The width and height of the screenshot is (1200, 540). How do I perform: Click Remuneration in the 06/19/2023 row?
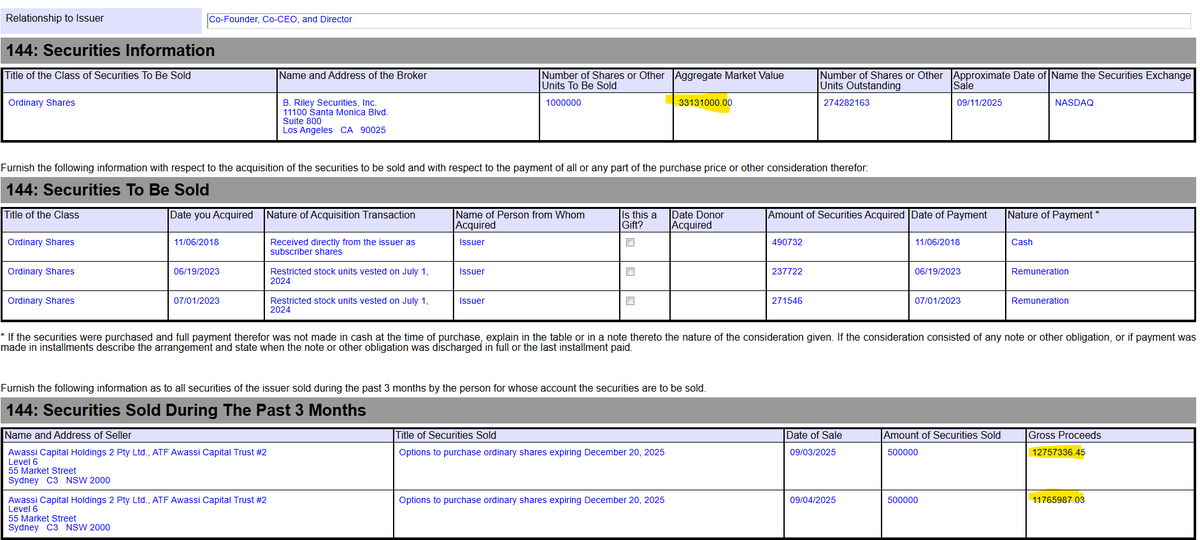(1040, 272)
